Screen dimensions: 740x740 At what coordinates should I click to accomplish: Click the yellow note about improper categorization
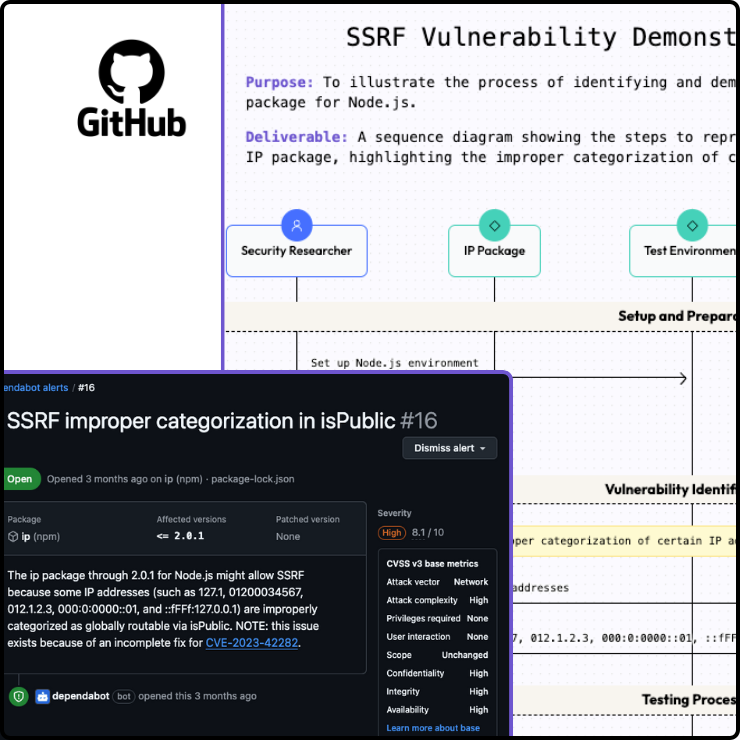(624, 541)
